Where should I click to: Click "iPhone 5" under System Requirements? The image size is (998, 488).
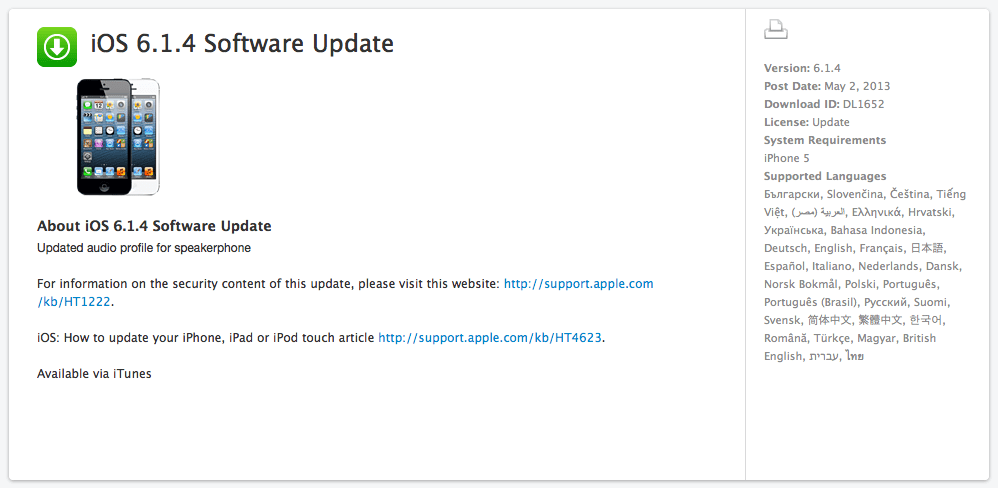[x=787, y=158]
